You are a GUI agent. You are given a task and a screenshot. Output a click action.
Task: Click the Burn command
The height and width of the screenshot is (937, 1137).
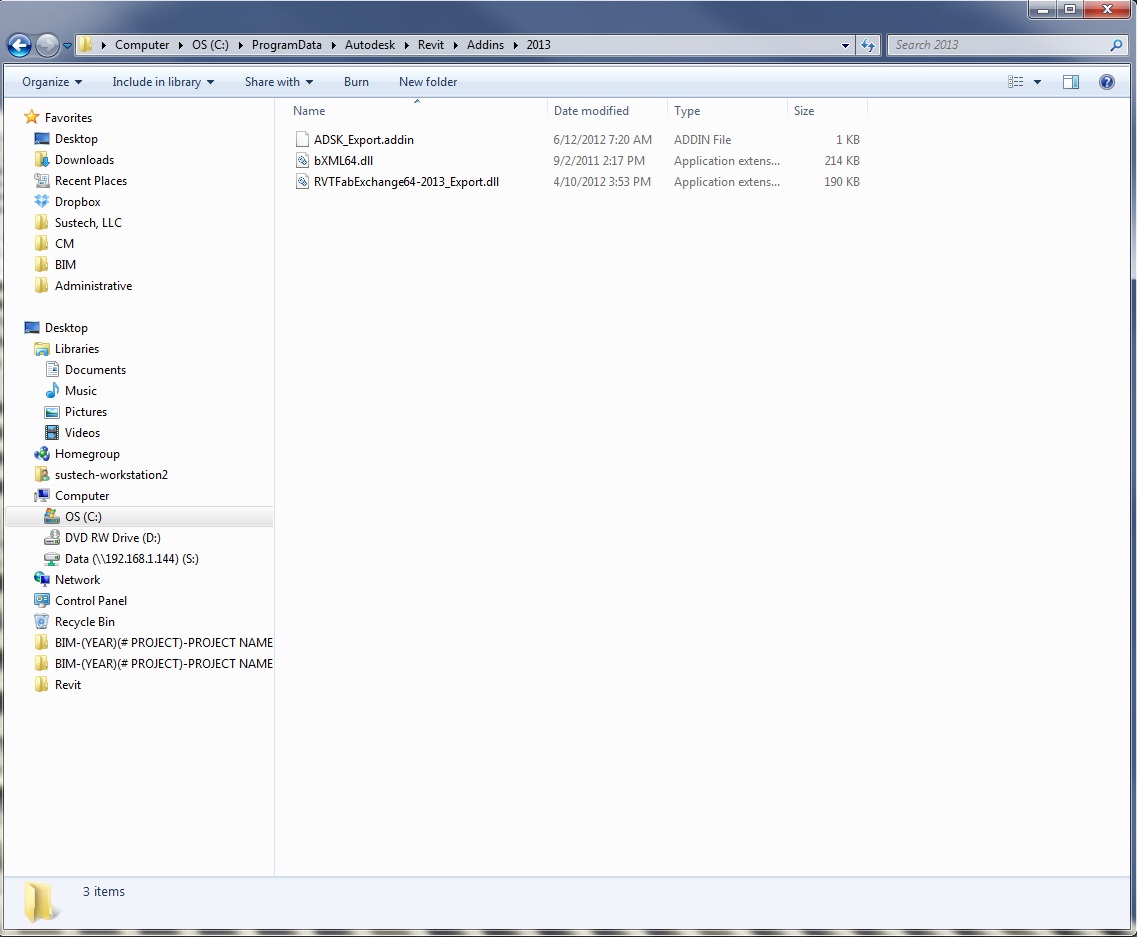click(356, 81)
